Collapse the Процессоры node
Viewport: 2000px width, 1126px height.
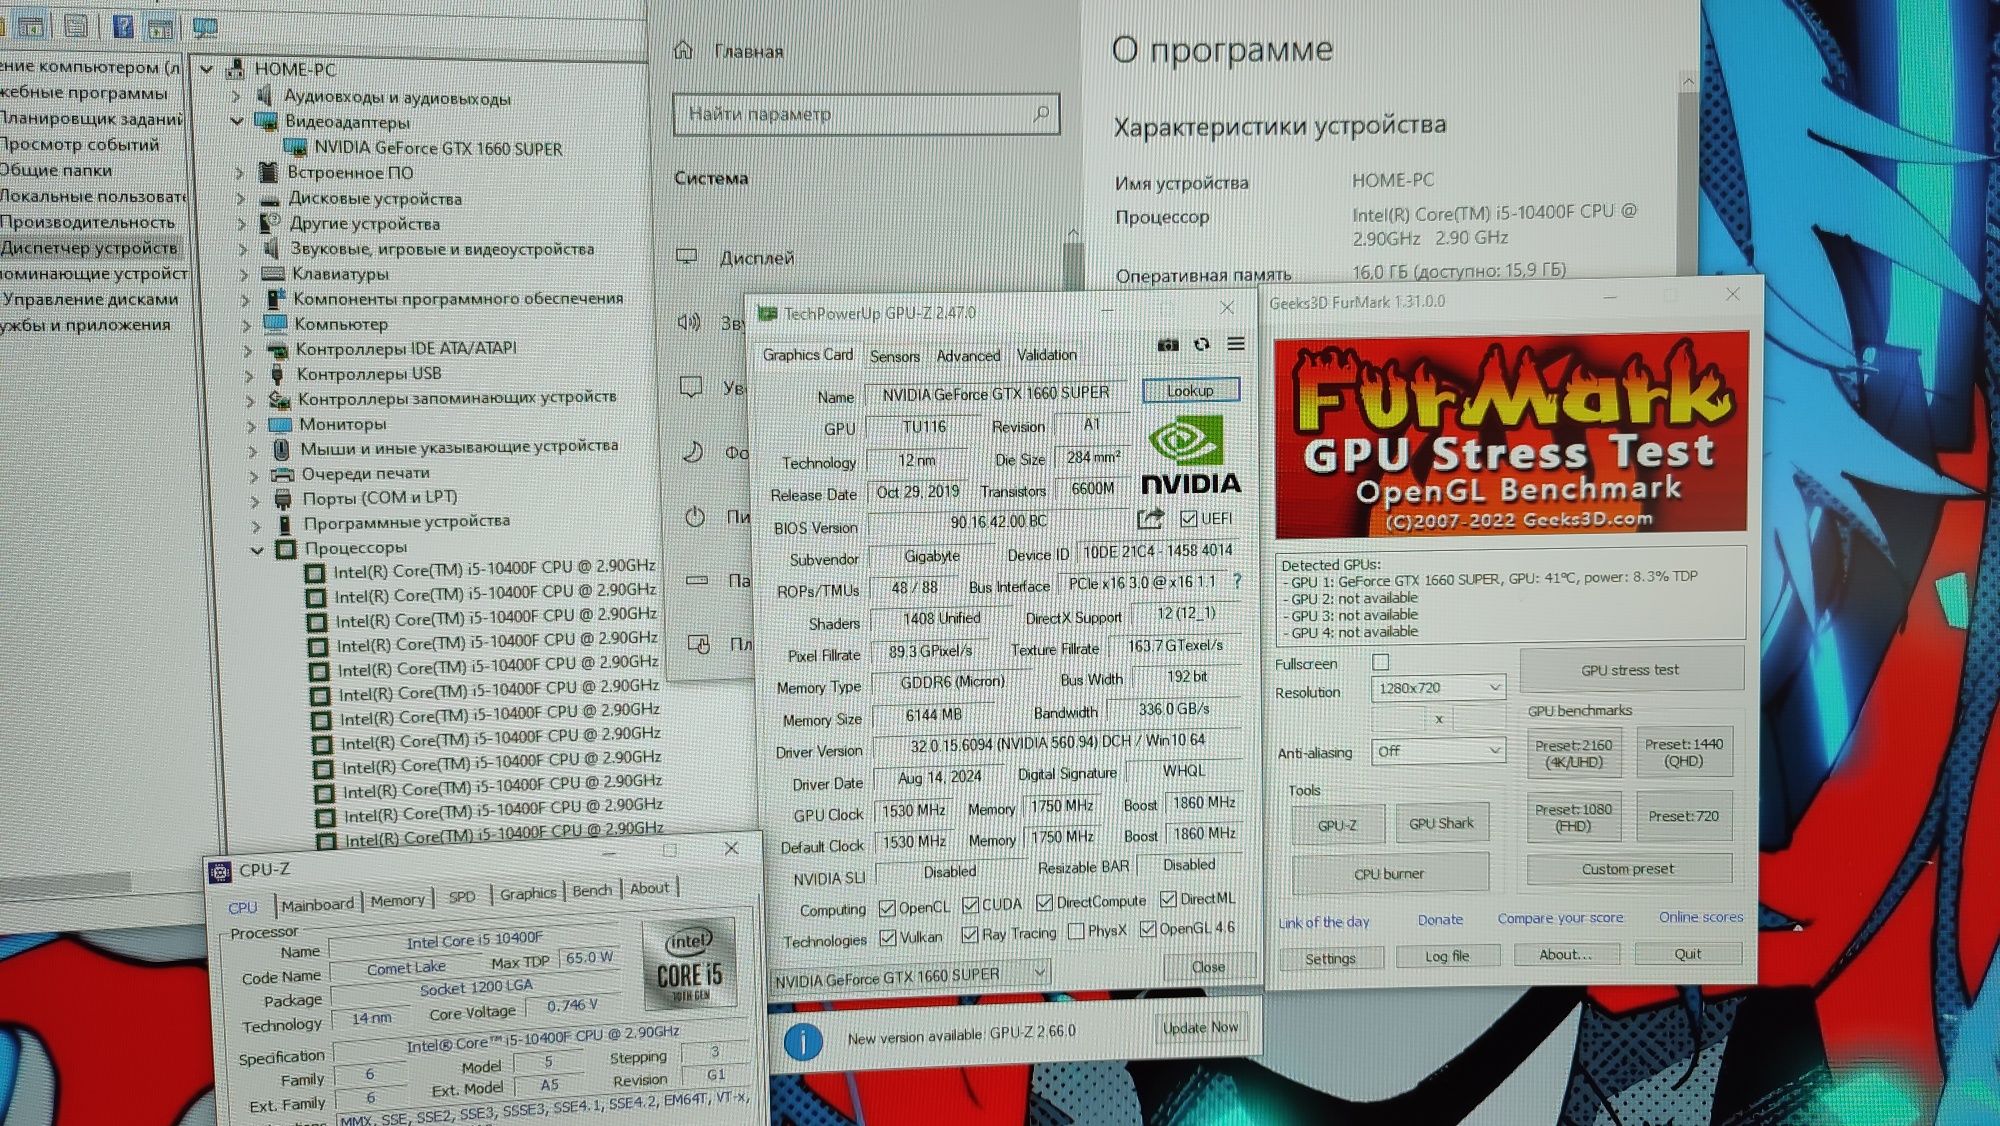click(x=257, y=549)
